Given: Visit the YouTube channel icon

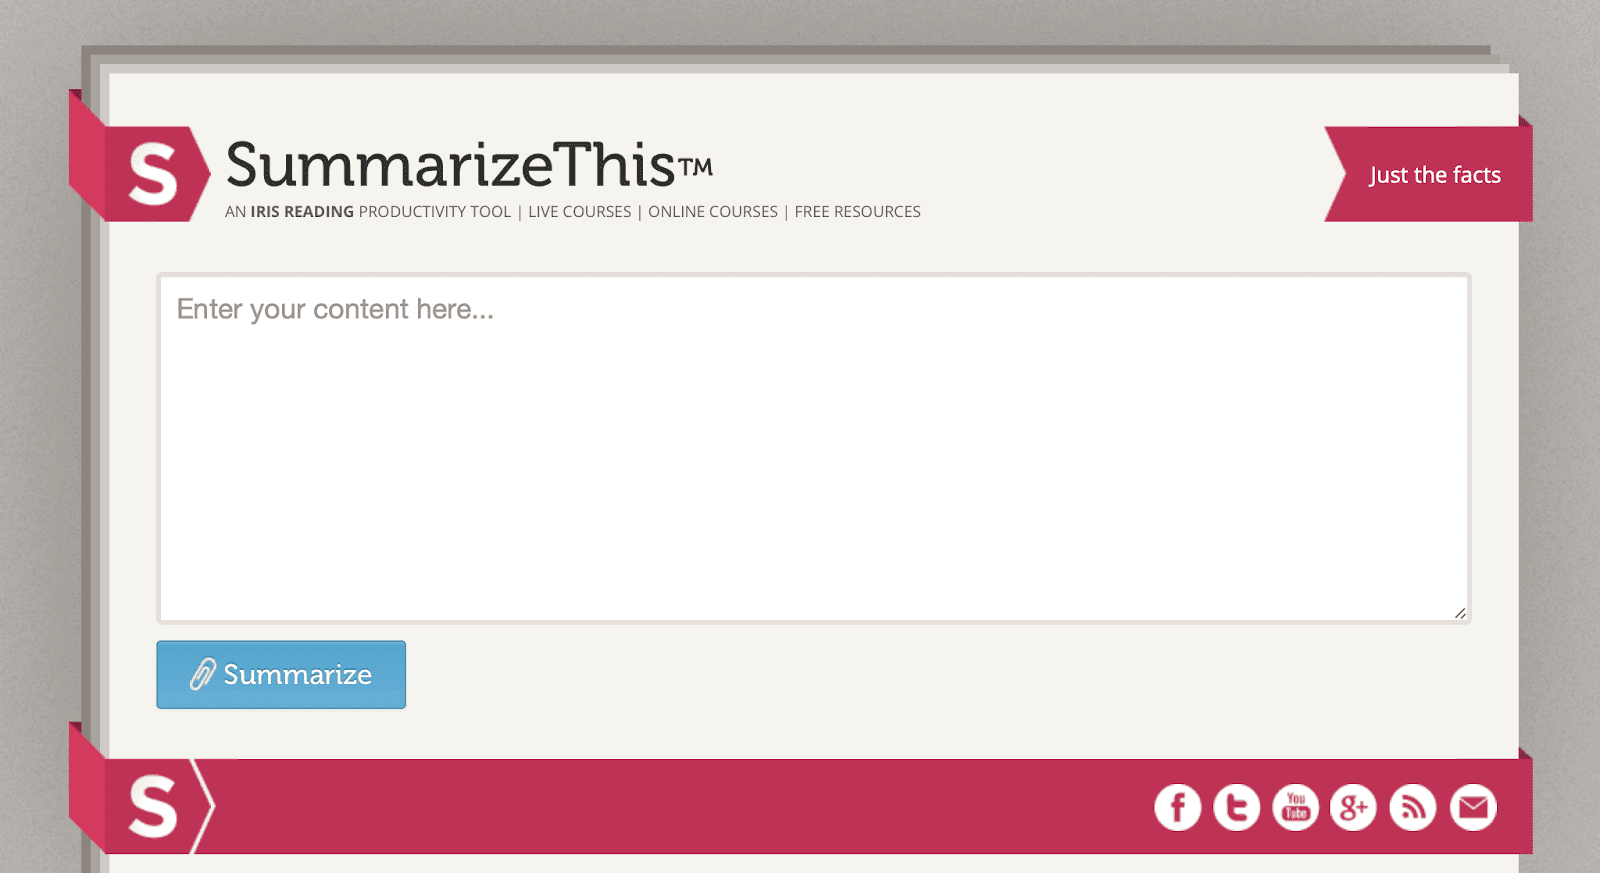Looking at the screenshot, I should point(1296,807).
